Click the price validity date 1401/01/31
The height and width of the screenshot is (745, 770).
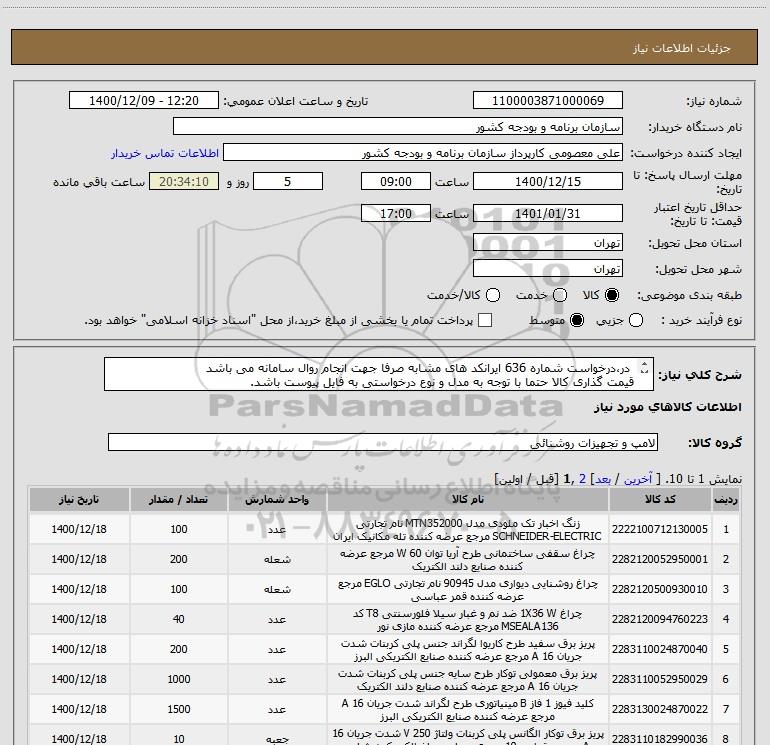click(548, 213)
